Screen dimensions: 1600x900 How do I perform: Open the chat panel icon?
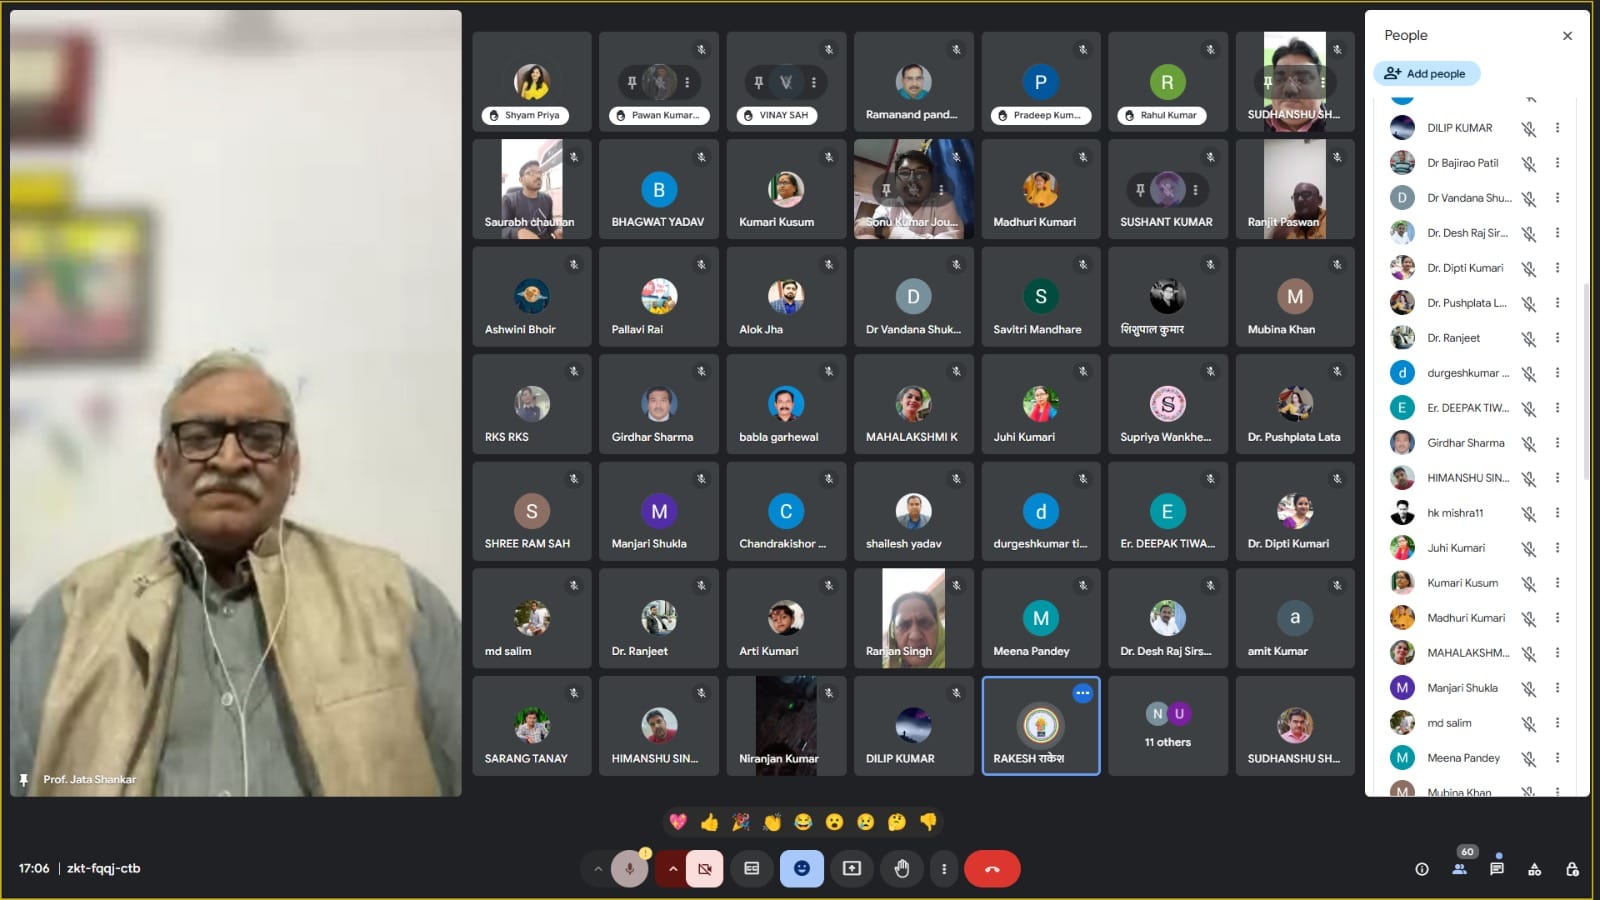(x=1496, y=869)
